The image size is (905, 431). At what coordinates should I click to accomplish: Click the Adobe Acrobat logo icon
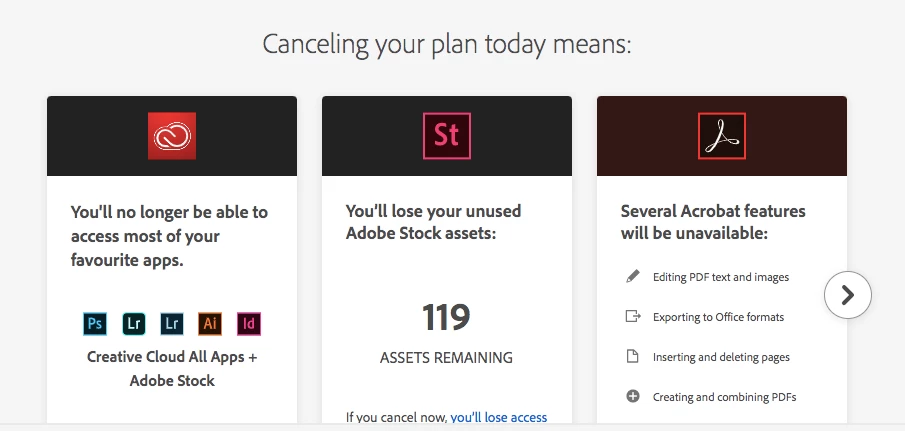coord(722,136)
